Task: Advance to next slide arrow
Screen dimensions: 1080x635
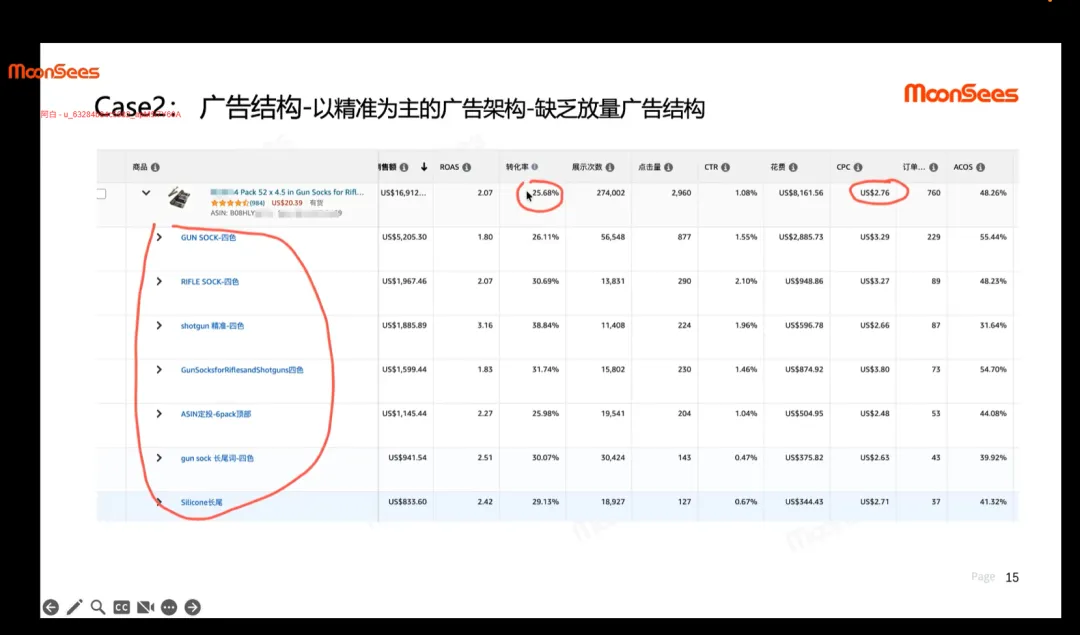Action: pos(193,607)
